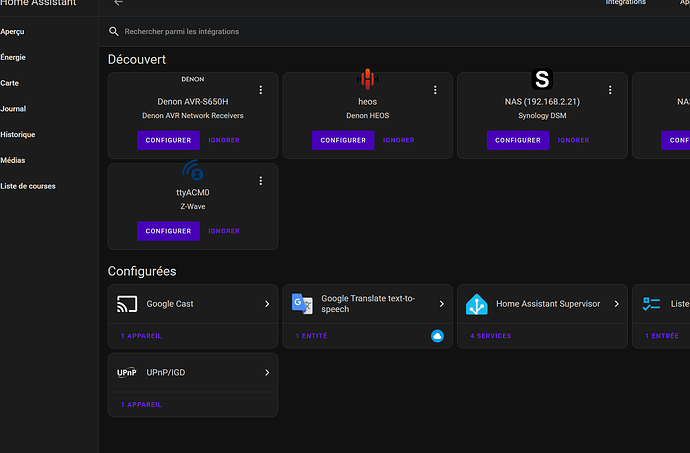Screen dimensions: 690x453
Task: Expand Google Cast with chevron arrow
Action: 267,304
